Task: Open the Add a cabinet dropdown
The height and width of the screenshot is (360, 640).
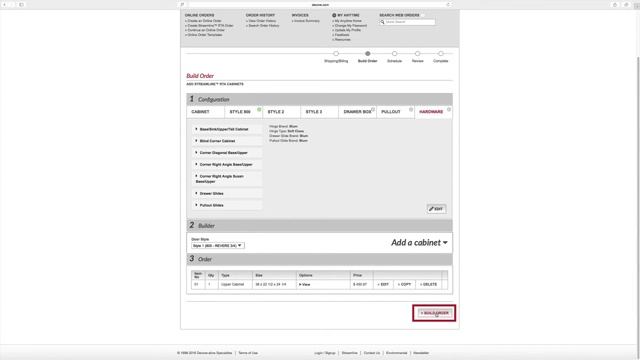Action: pos(419,242)
